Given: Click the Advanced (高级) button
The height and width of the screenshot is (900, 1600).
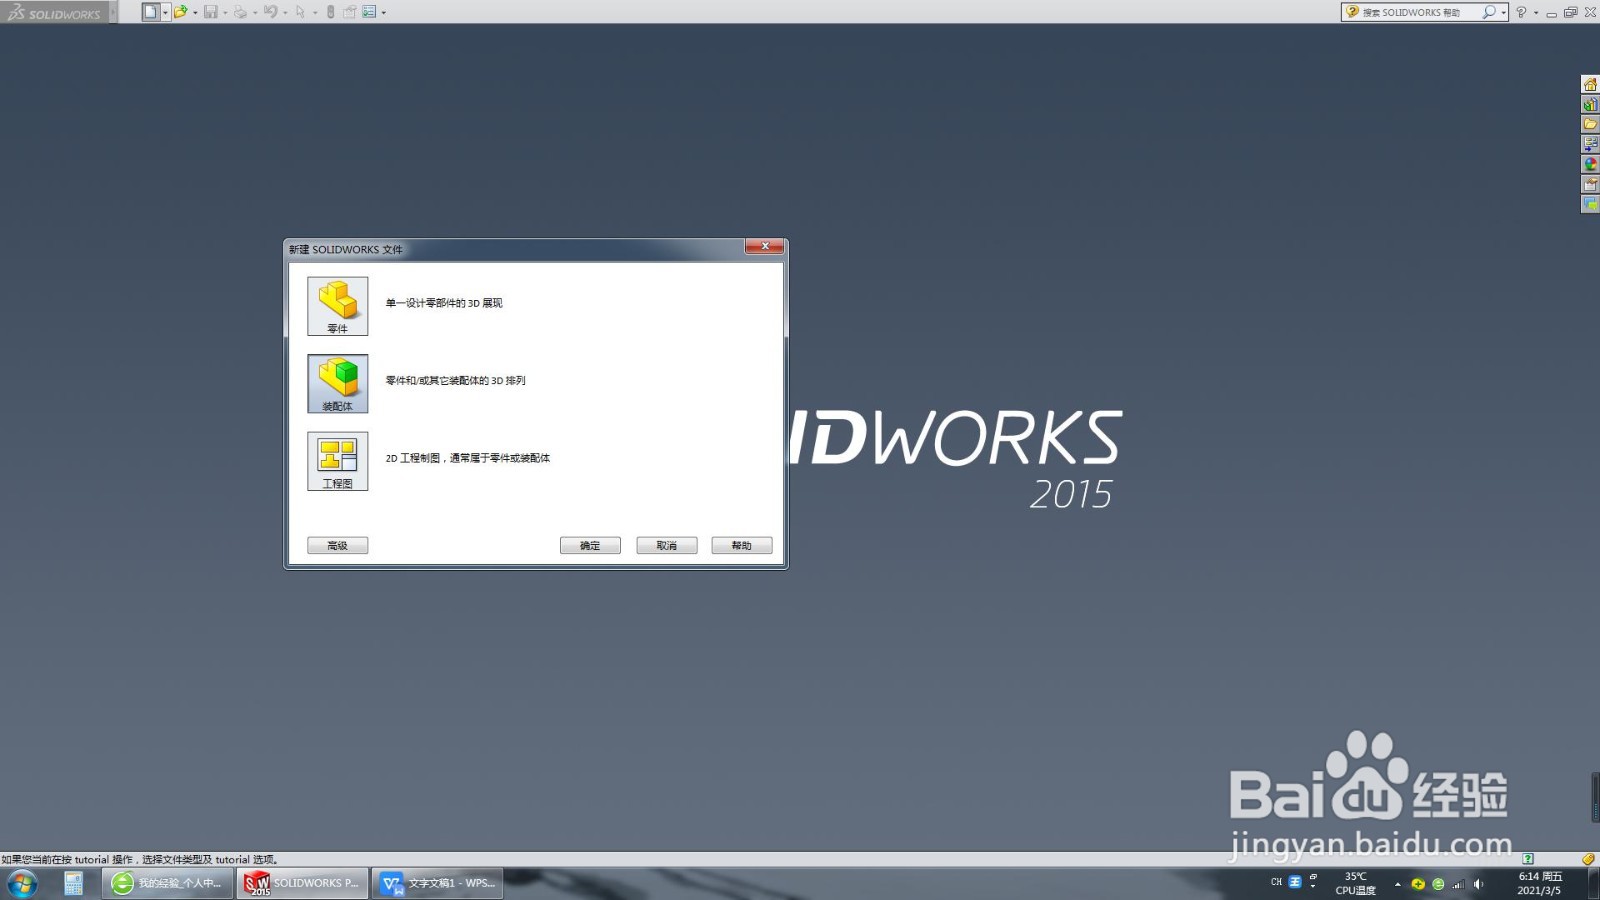Looking at the screenshot, I should 337,545.
